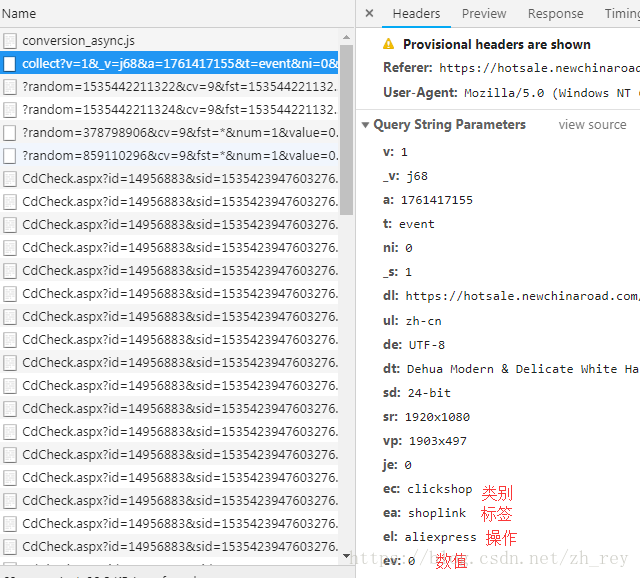Click the 'ul: zh-cn' parameter
This screenshot has height=578, width=640.
click(x=412, y=321)
